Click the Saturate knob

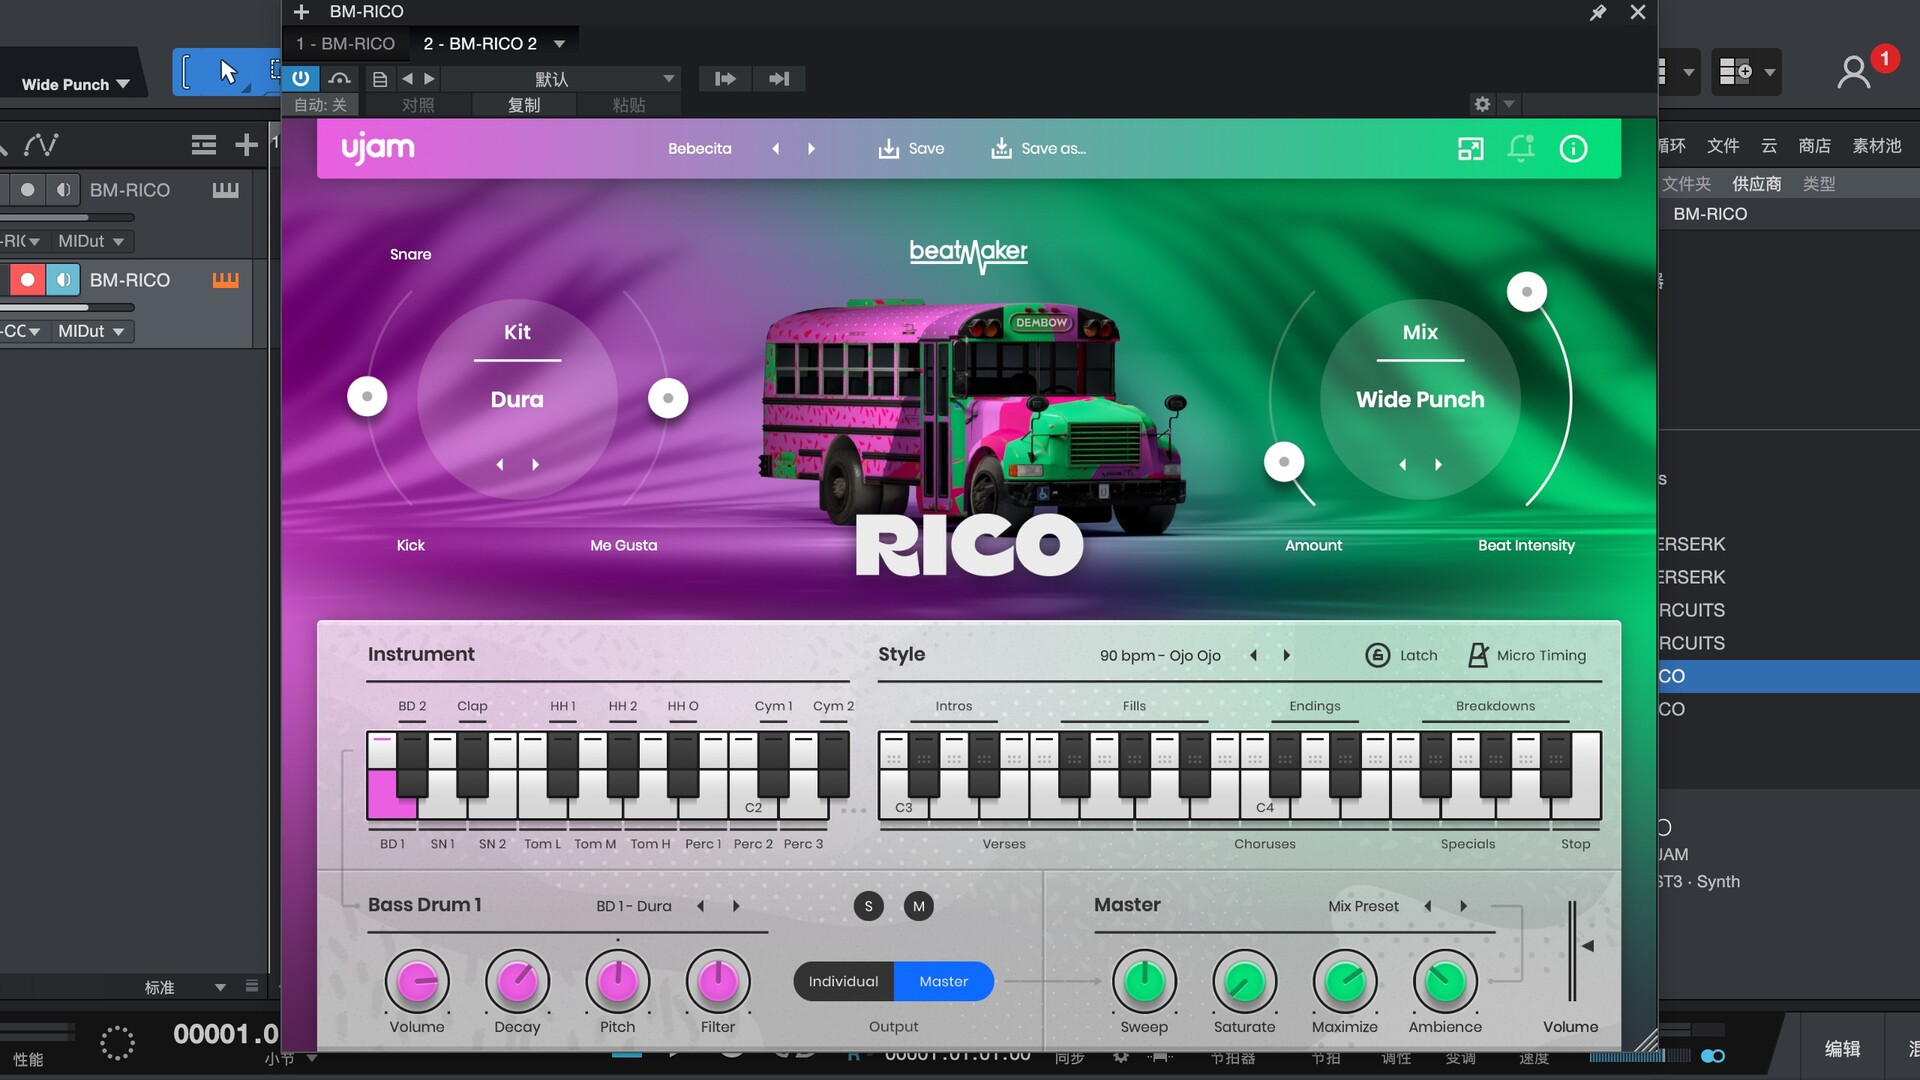tap(1245, 982)
